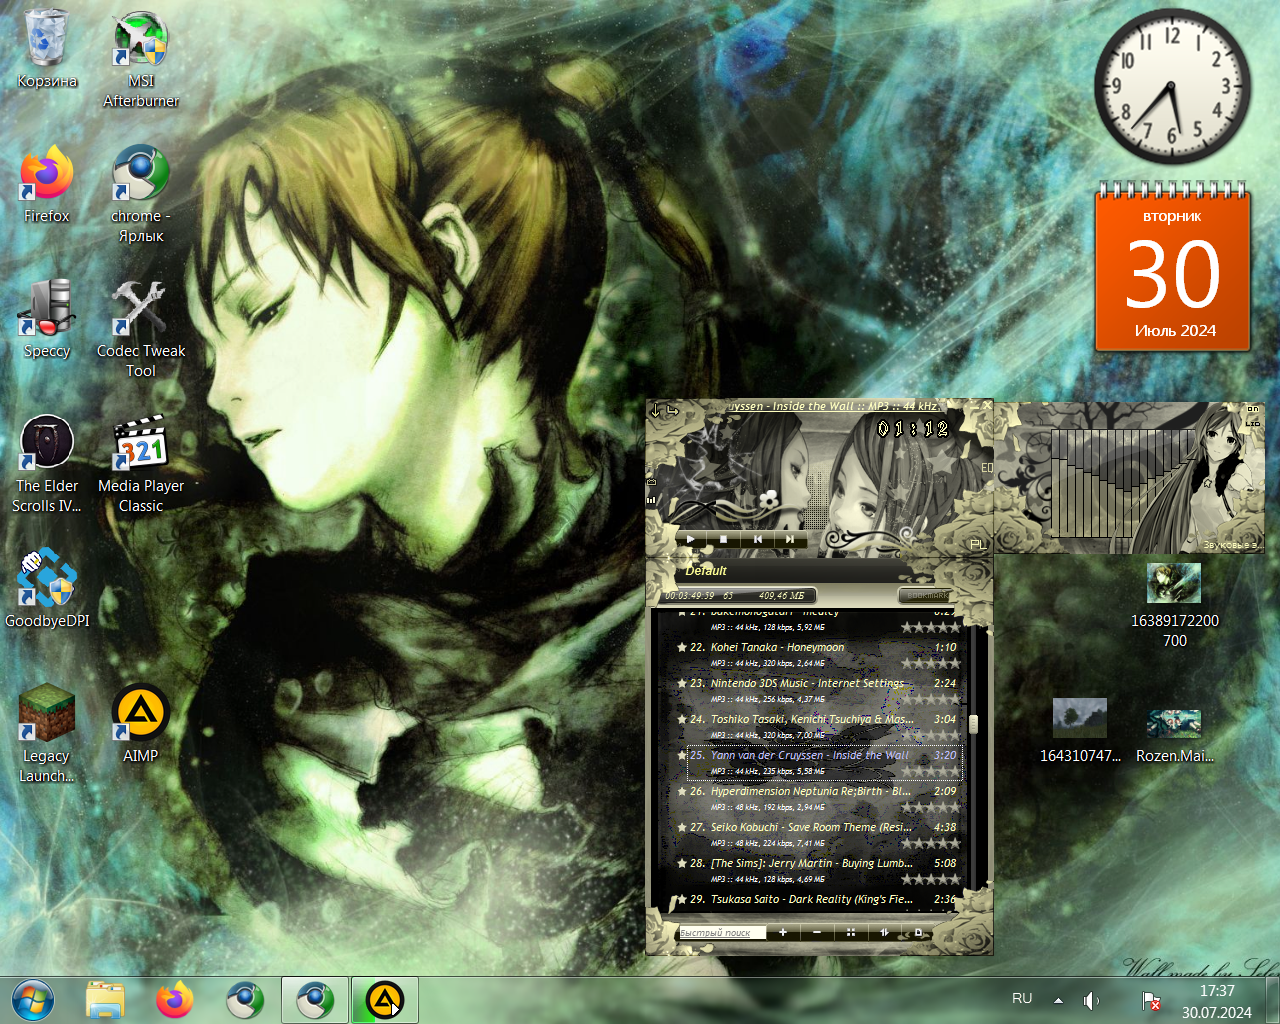Skip to the previous track in AIMP
Image resolution: width=1280 pixels, height=1024 pixels.
coord(757,539)
